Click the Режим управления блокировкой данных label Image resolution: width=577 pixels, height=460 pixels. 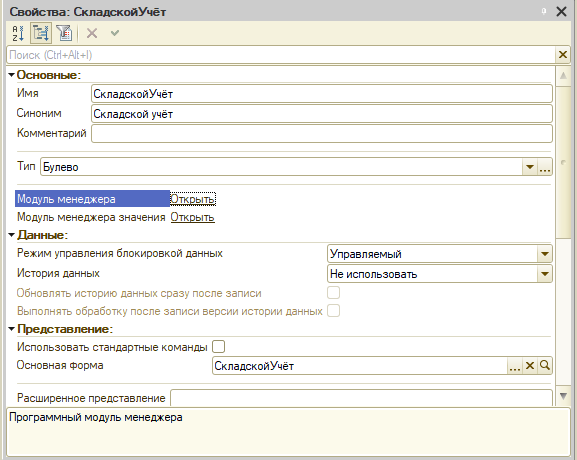(120, 254)
